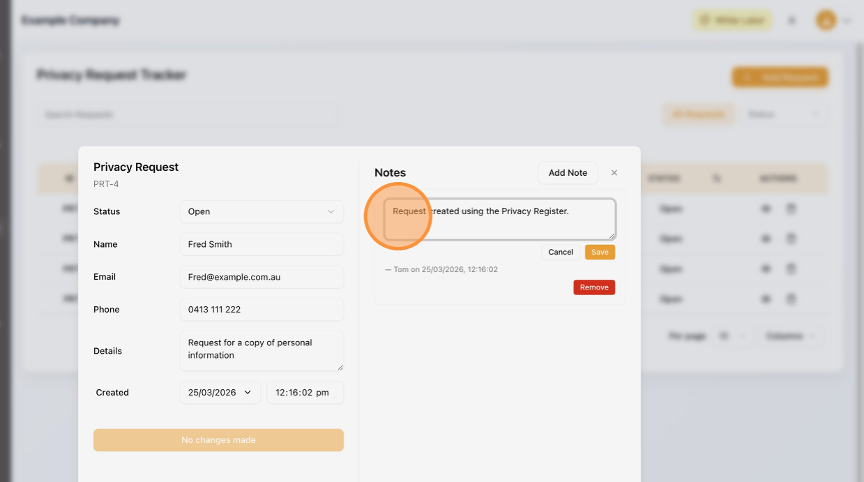Click the Name field containing Fred Smith
Image resolution: width=864 pixels, height=482 pixels.
coord(261,244)
